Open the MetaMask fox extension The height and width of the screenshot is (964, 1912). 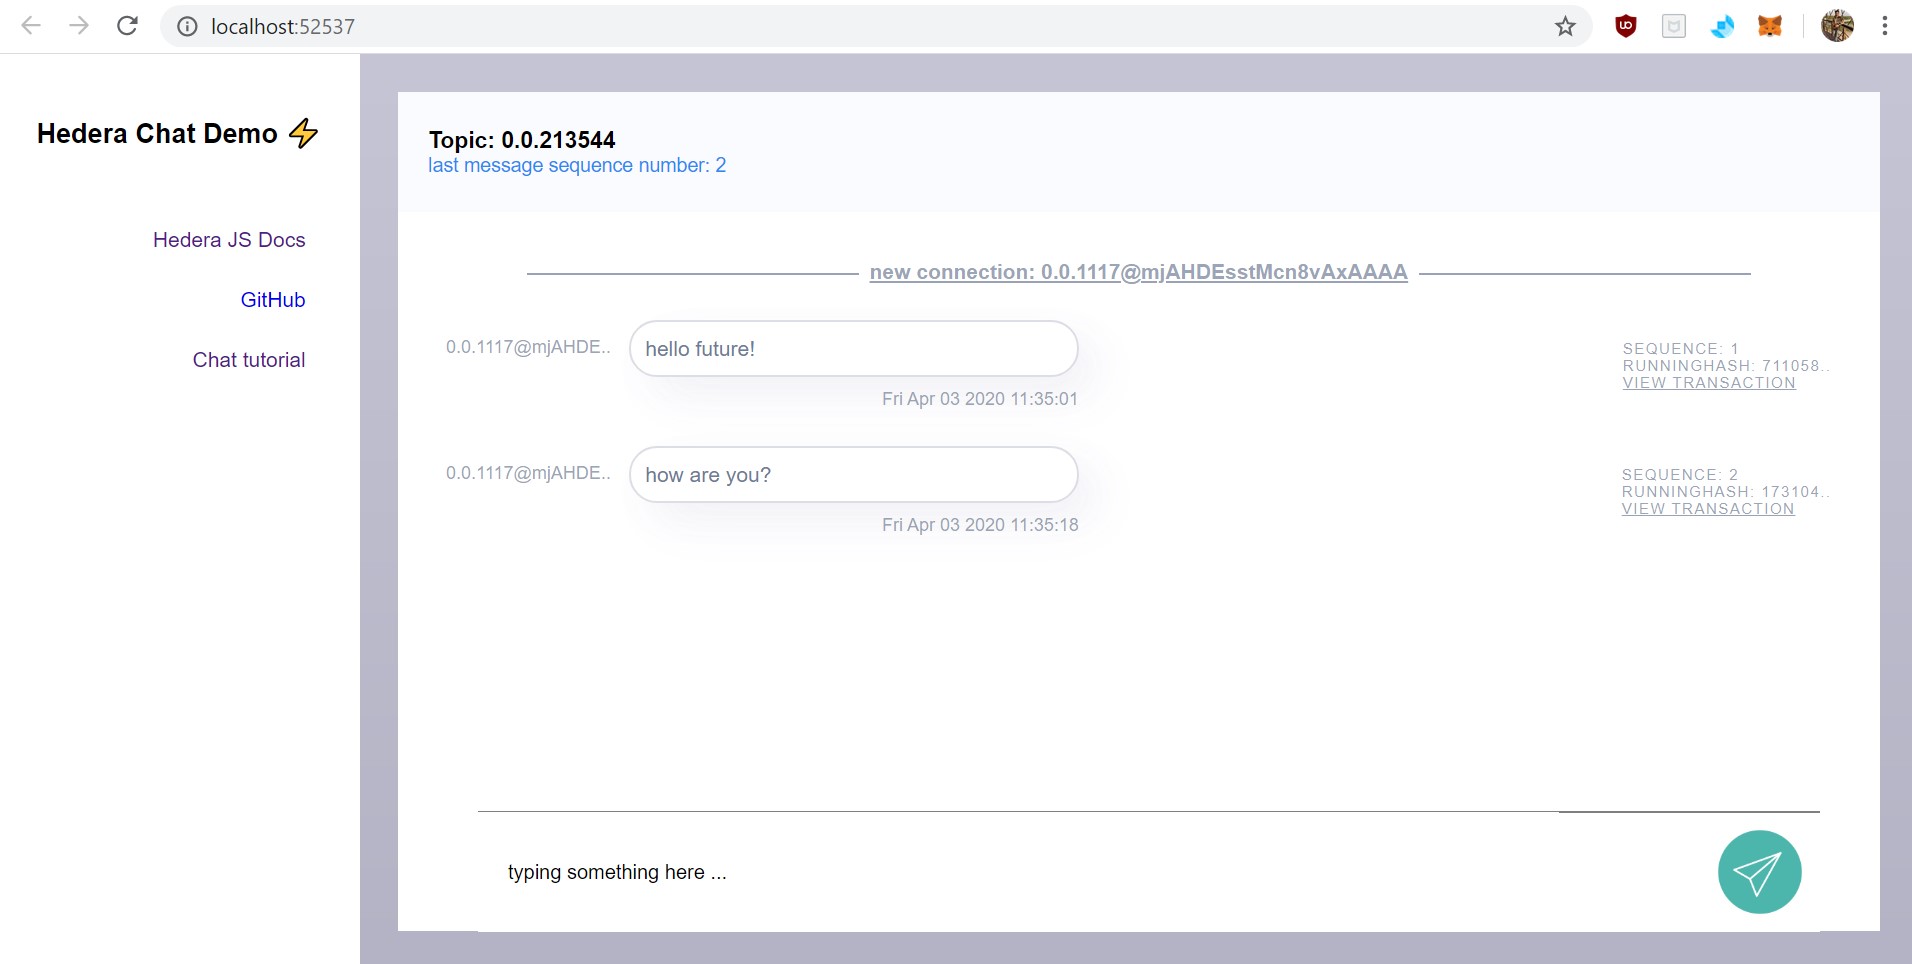1770,27
